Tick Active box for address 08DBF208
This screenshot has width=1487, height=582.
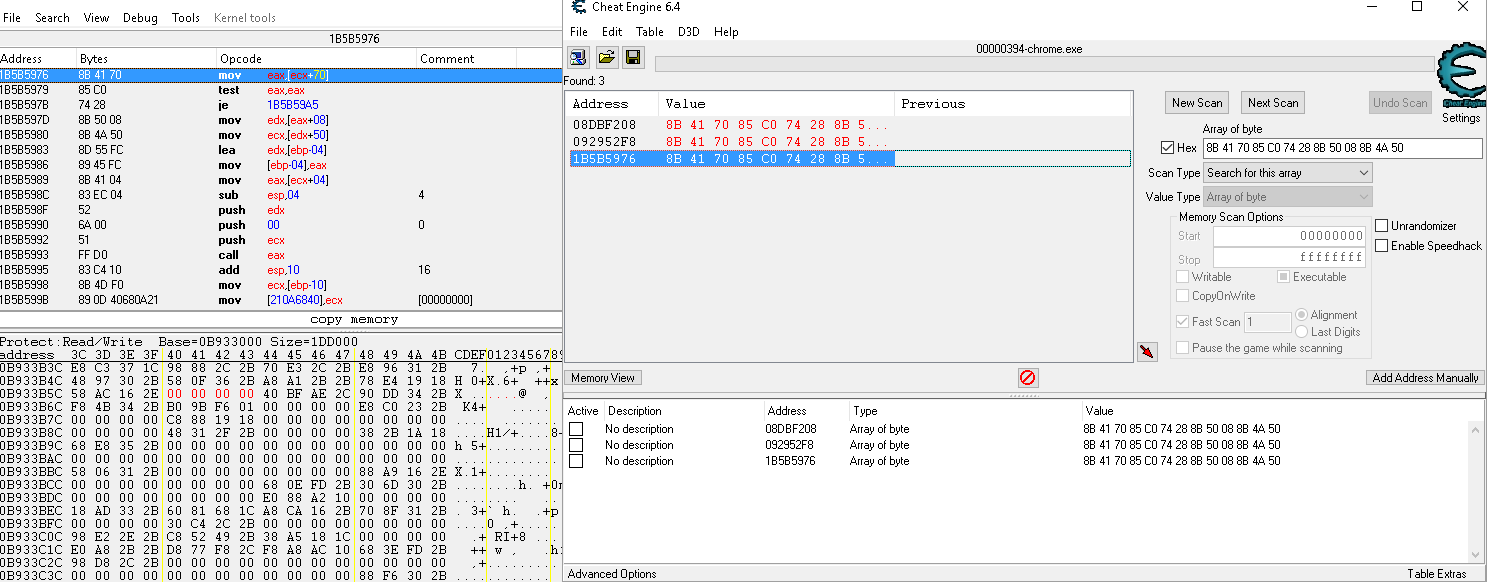click(x=576, y=429)
